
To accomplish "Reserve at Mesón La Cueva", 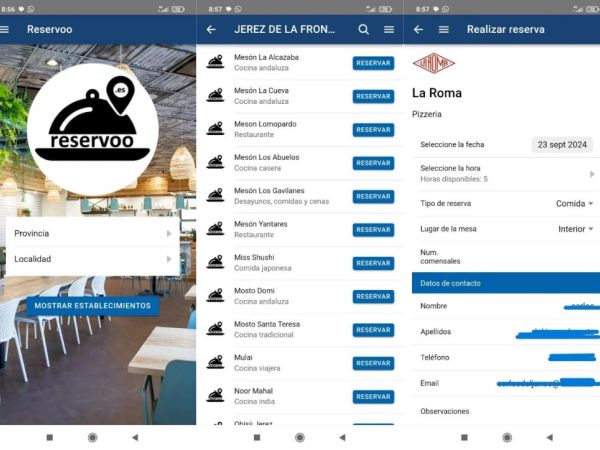I will pyautogui.click(x=373, y=96).
